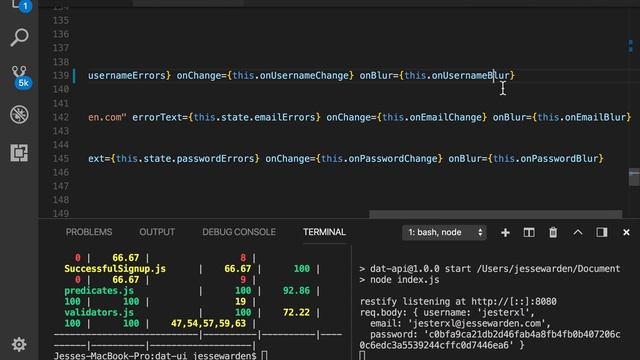Click the 92.86 coverage value
The height and width of the screenshot is (360, 640).
pos(296,291)
